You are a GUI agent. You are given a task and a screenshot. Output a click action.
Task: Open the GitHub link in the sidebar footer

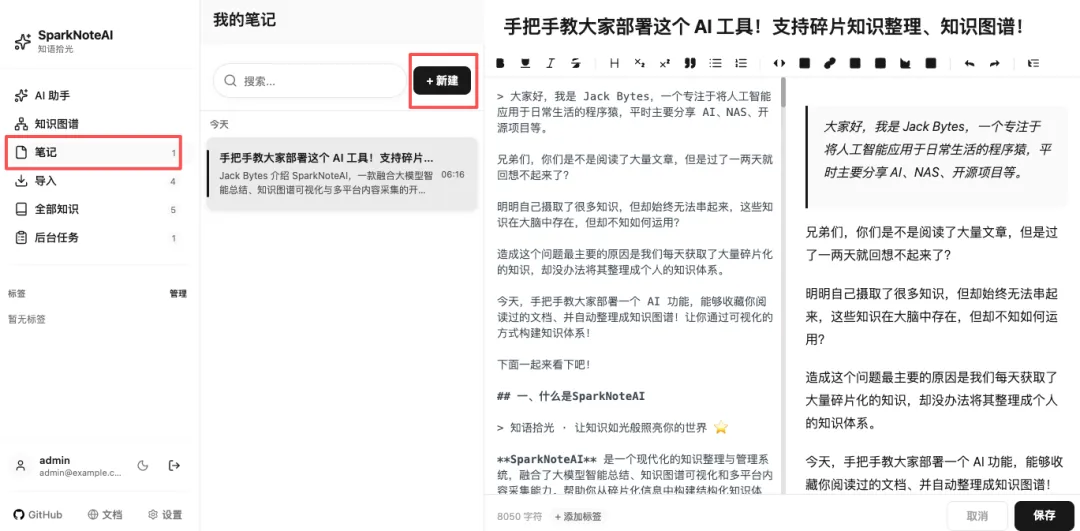[38, 514]
